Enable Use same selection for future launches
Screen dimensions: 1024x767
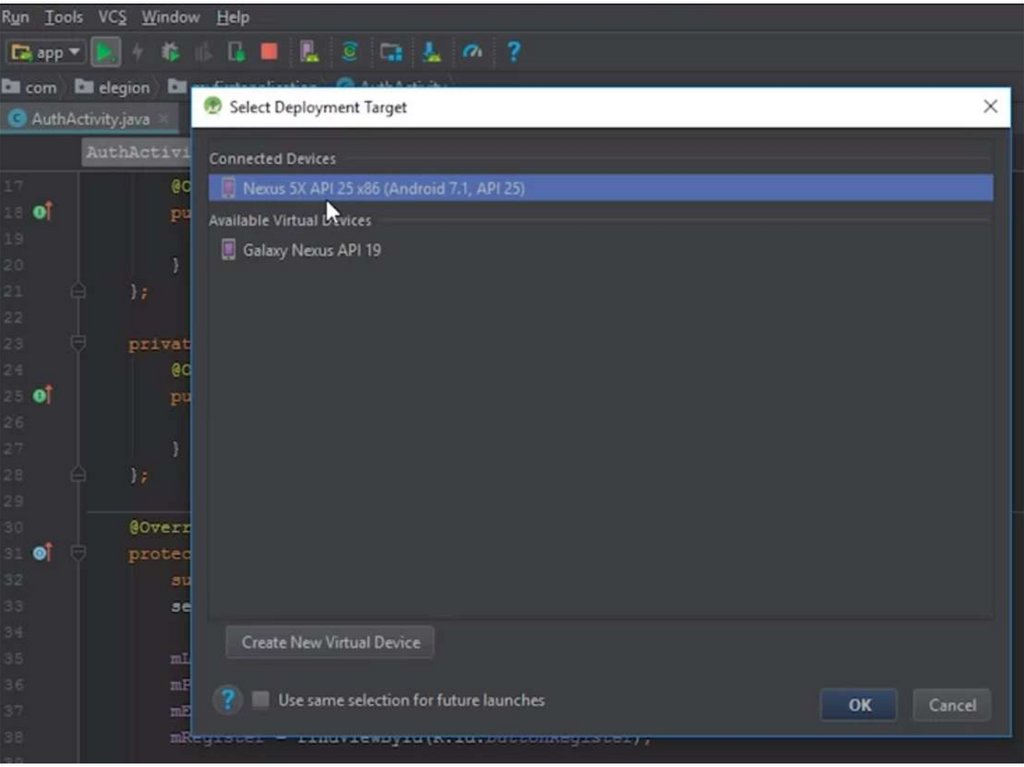point(261,700)
